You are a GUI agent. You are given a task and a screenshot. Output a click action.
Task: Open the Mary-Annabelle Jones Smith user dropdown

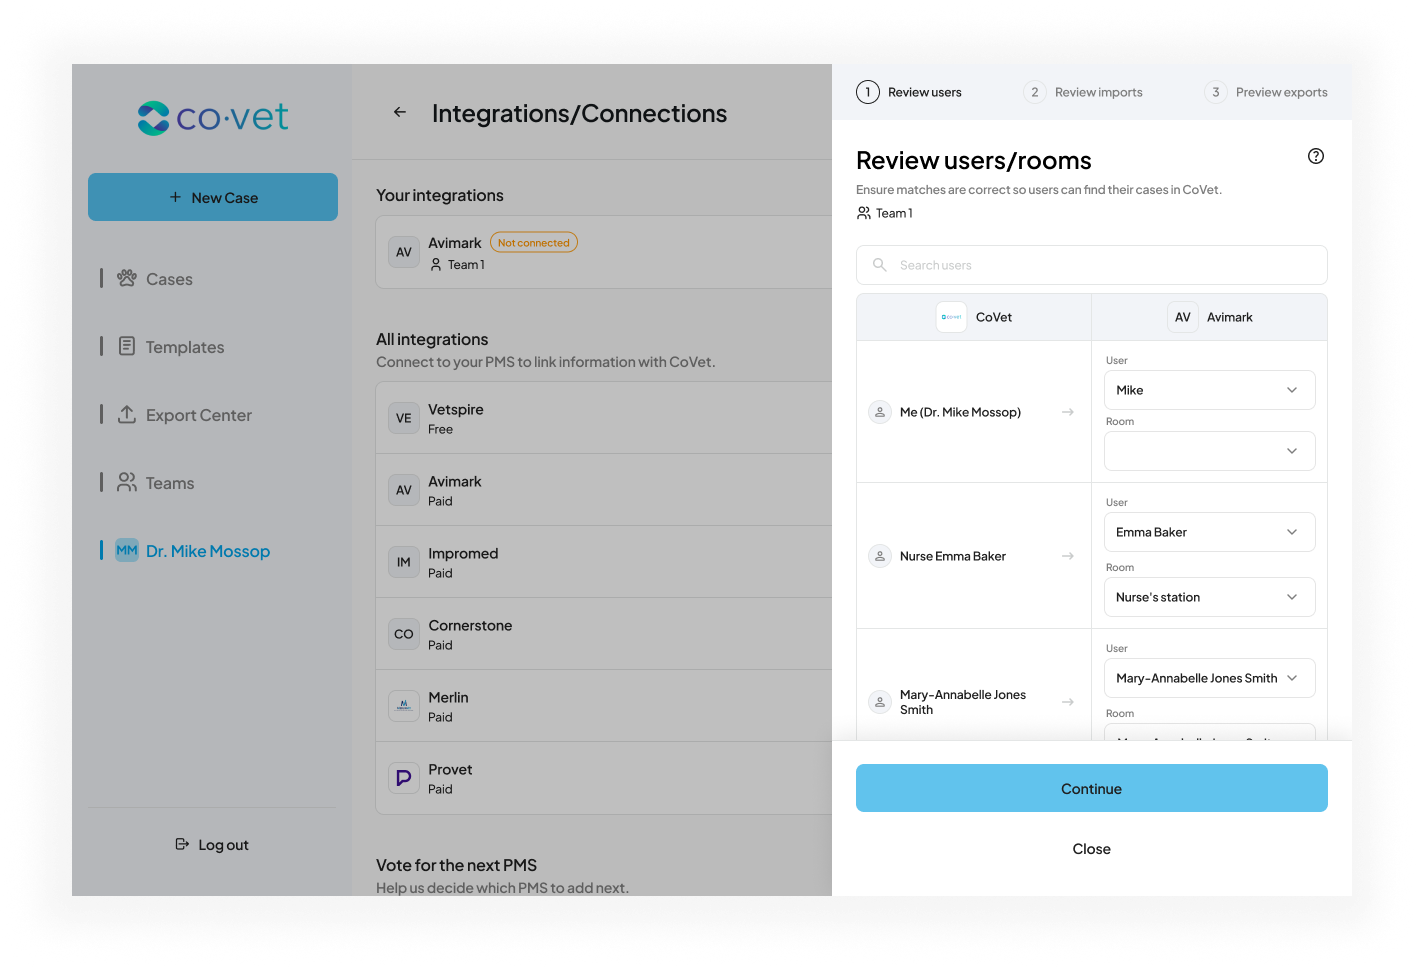click(x=1209, y=678)
